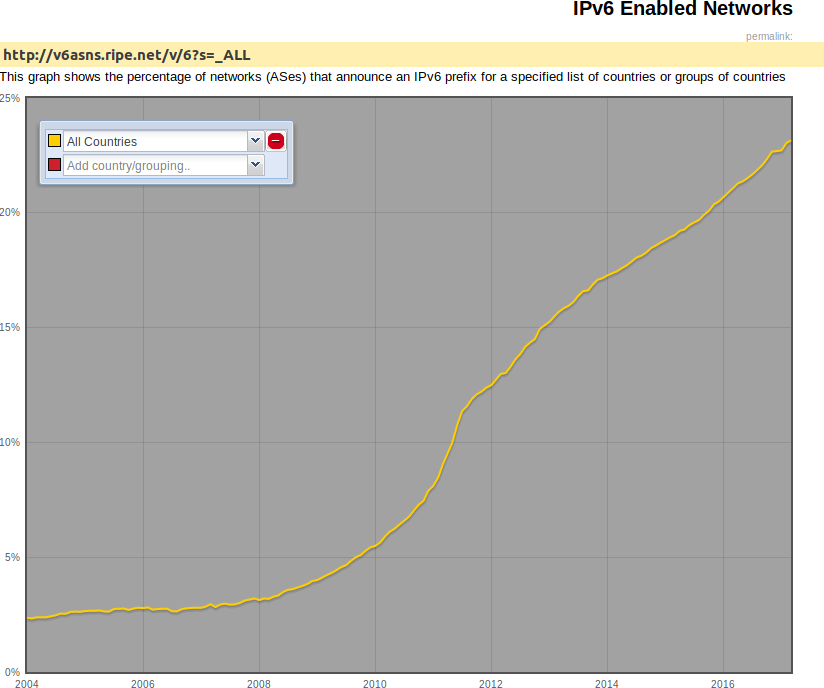The image size is (824, 688).
Task: Open the All Countries dropdown arrow
Action: click(x=255, y=141)
